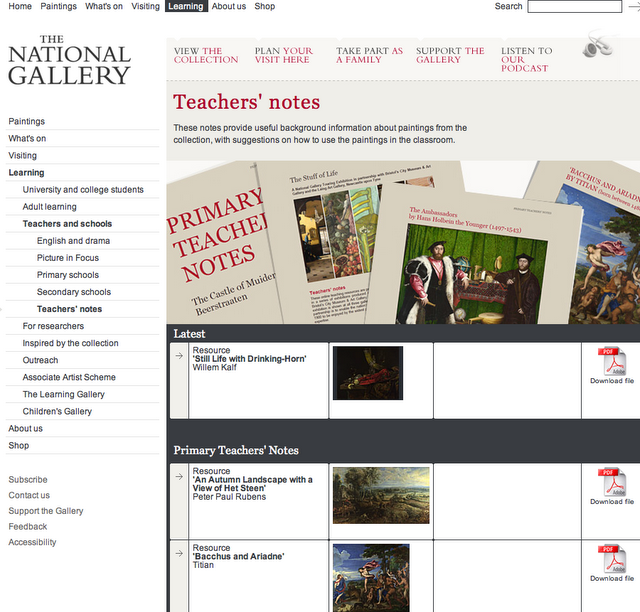Click the earphones podcast icon
Image resolution: width=640 pixels, height=612 pixels.
(598, 45)
